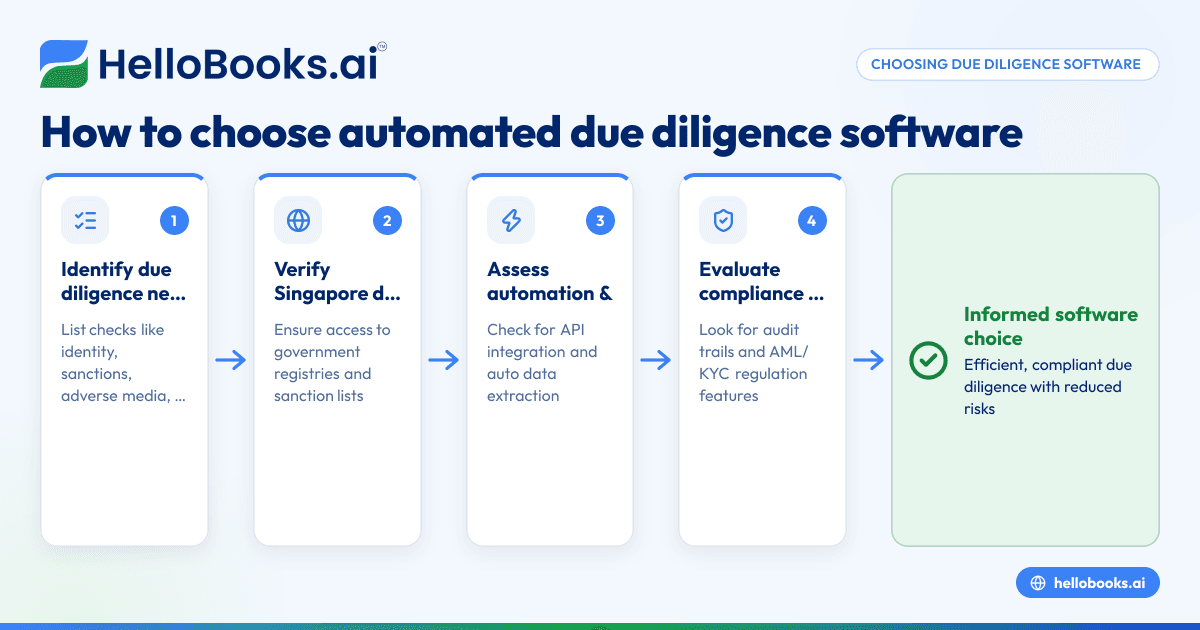
Task: Open the hellobooks.ai link badge
Action: tap(1088, 583)
